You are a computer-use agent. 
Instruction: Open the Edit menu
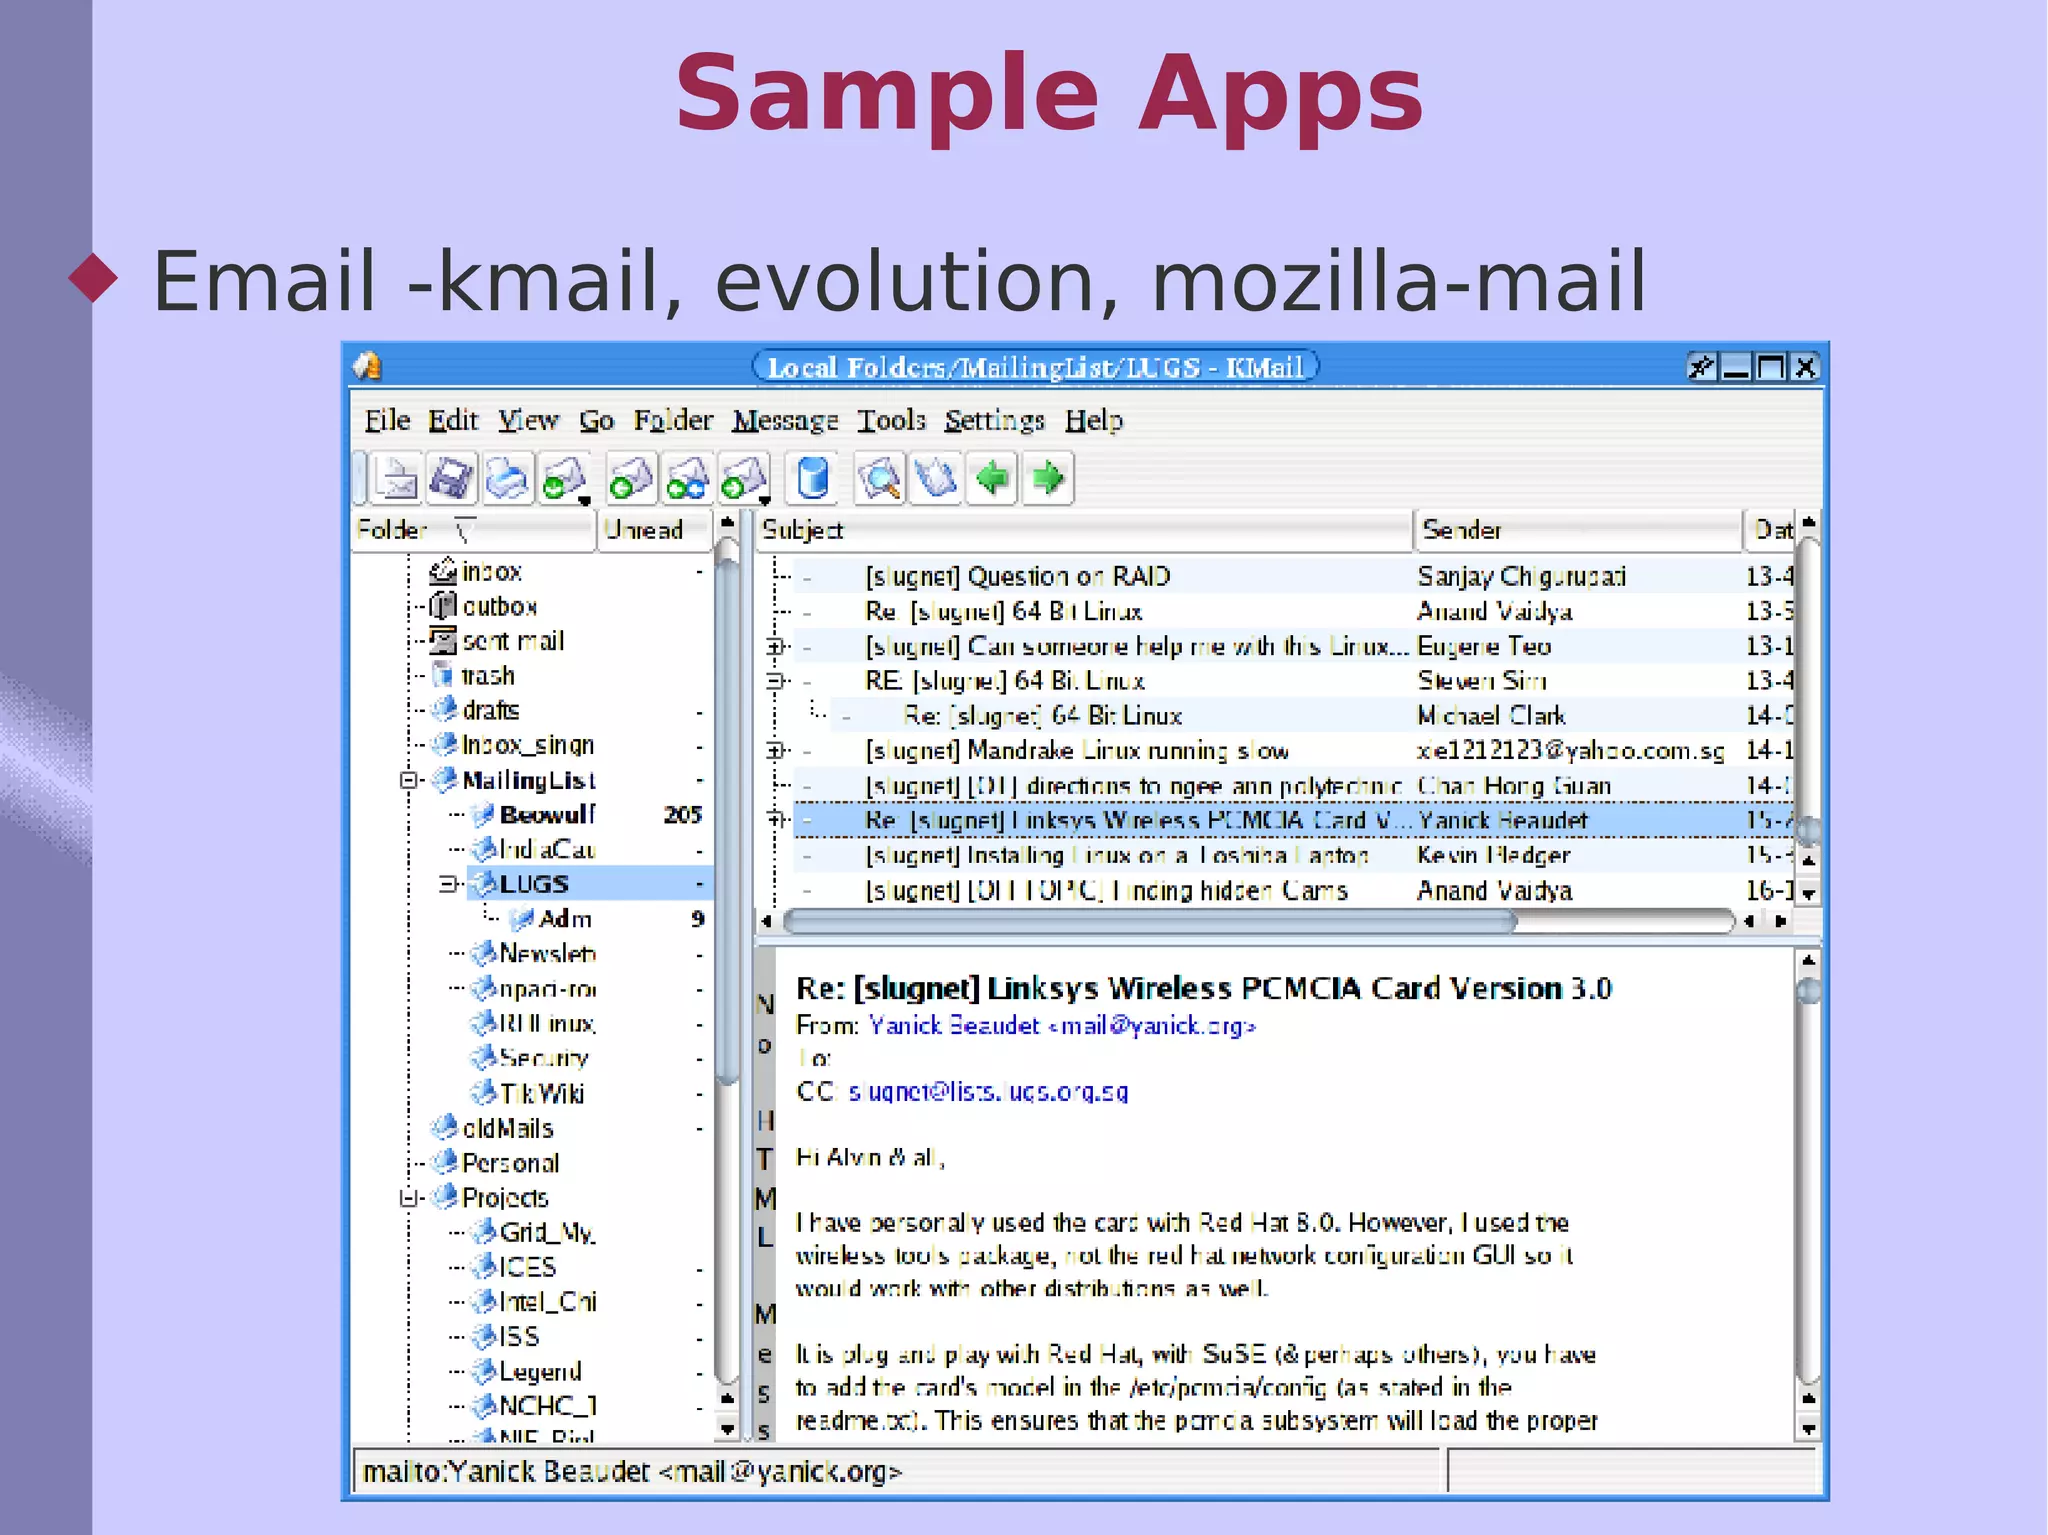(453, 420)
